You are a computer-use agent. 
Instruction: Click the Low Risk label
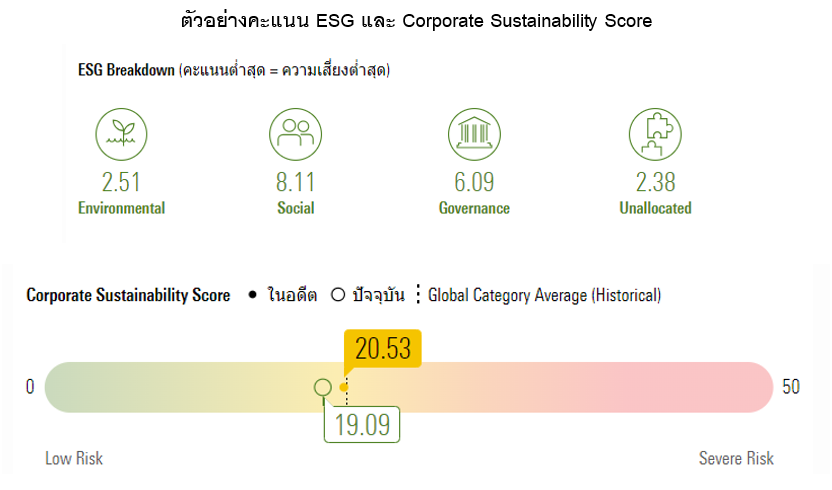coord(74,458)
